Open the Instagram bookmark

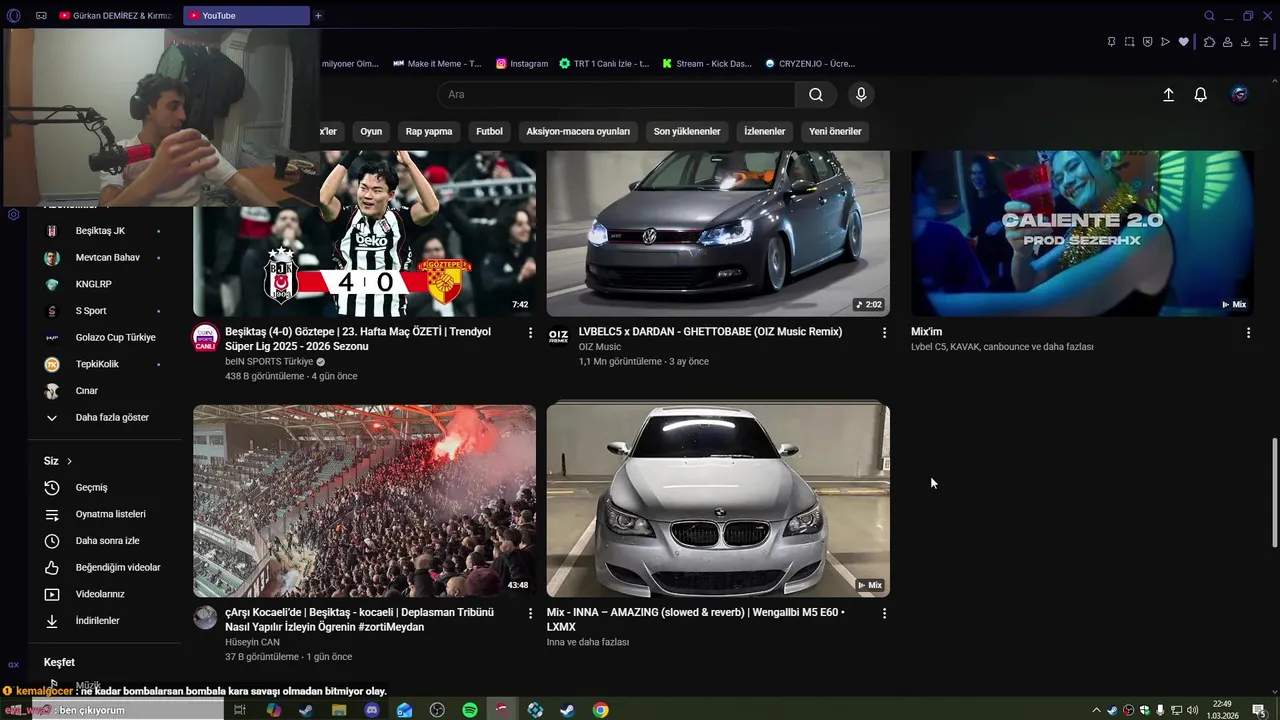pos(522,63)
